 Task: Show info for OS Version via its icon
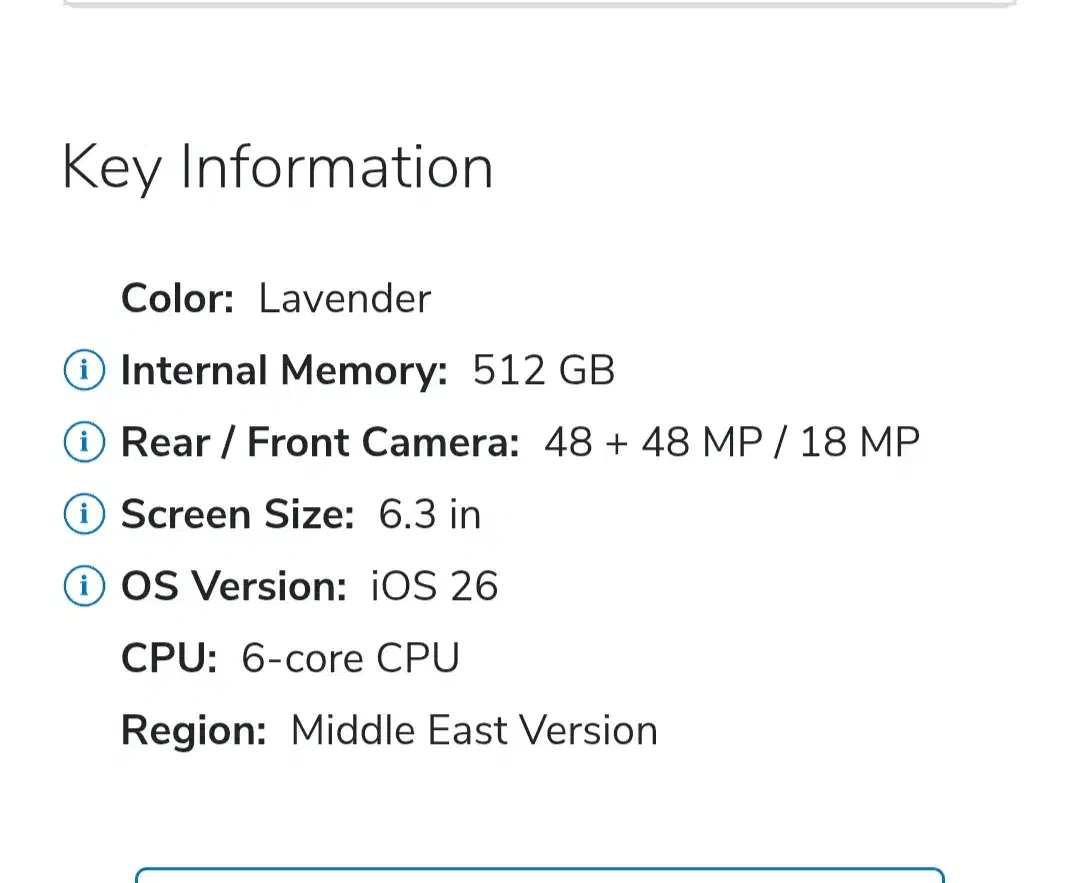84,586
